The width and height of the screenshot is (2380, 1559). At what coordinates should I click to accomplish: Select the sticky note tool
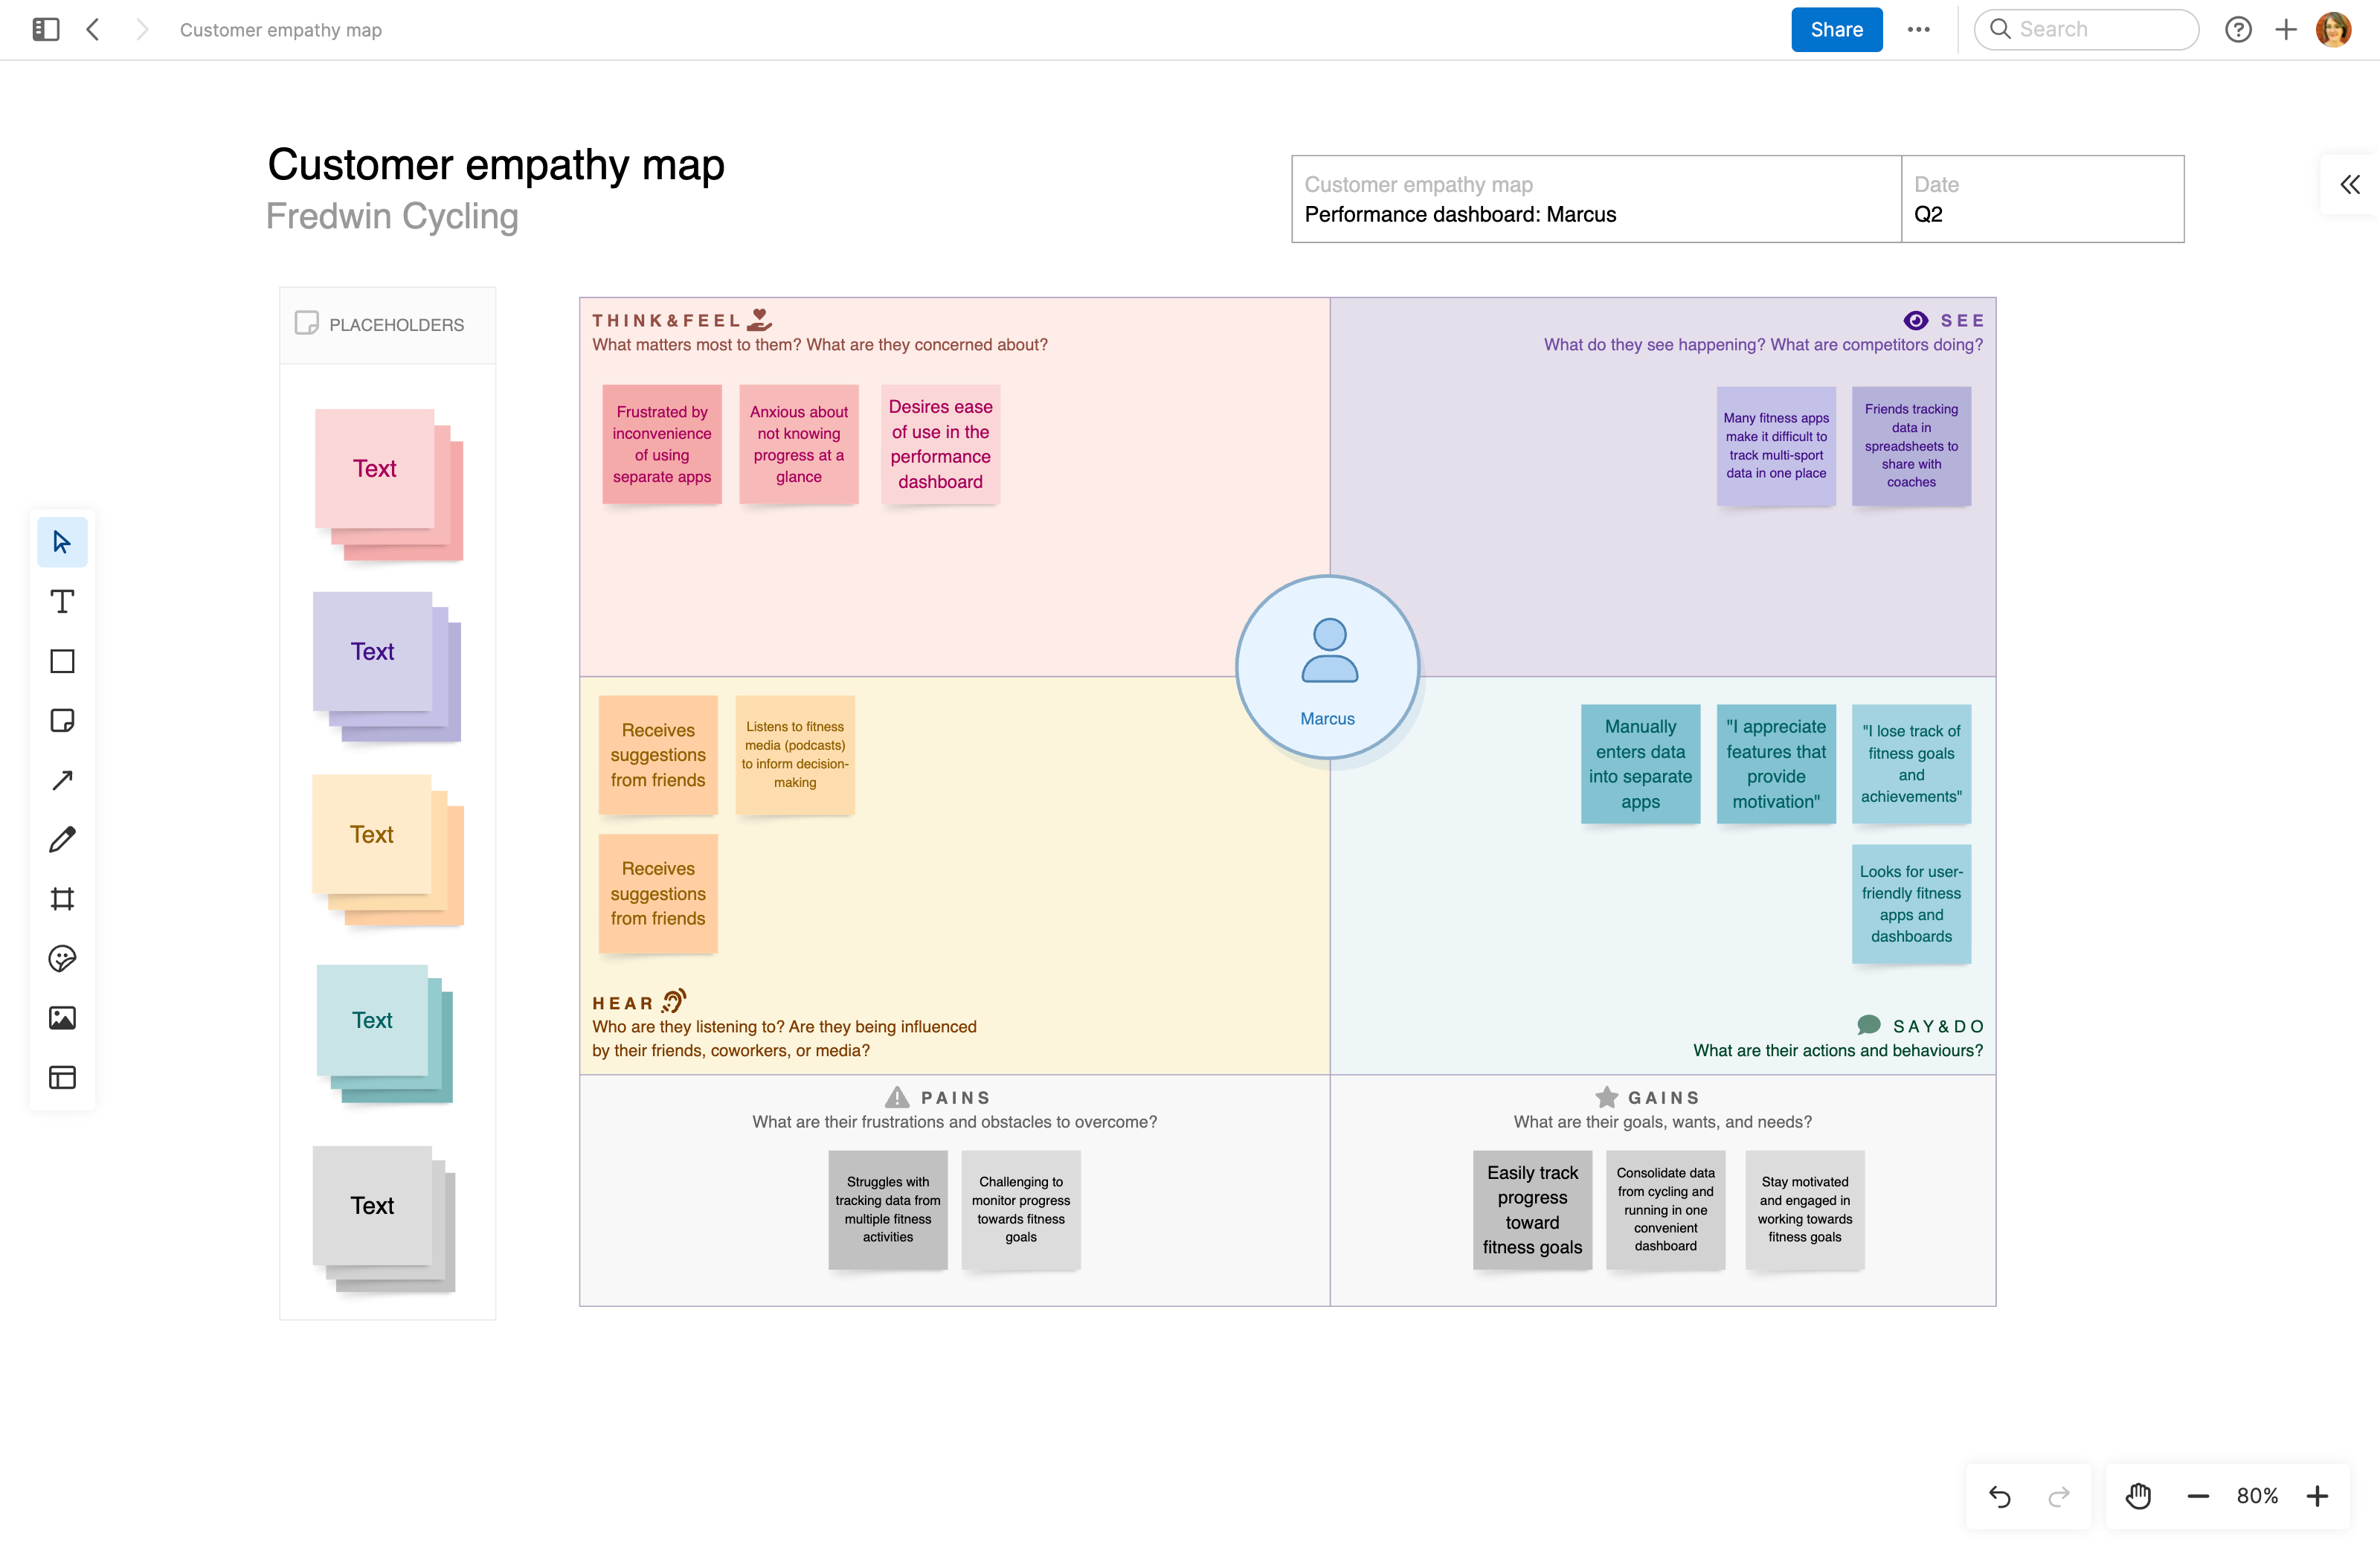click(62, 720)
